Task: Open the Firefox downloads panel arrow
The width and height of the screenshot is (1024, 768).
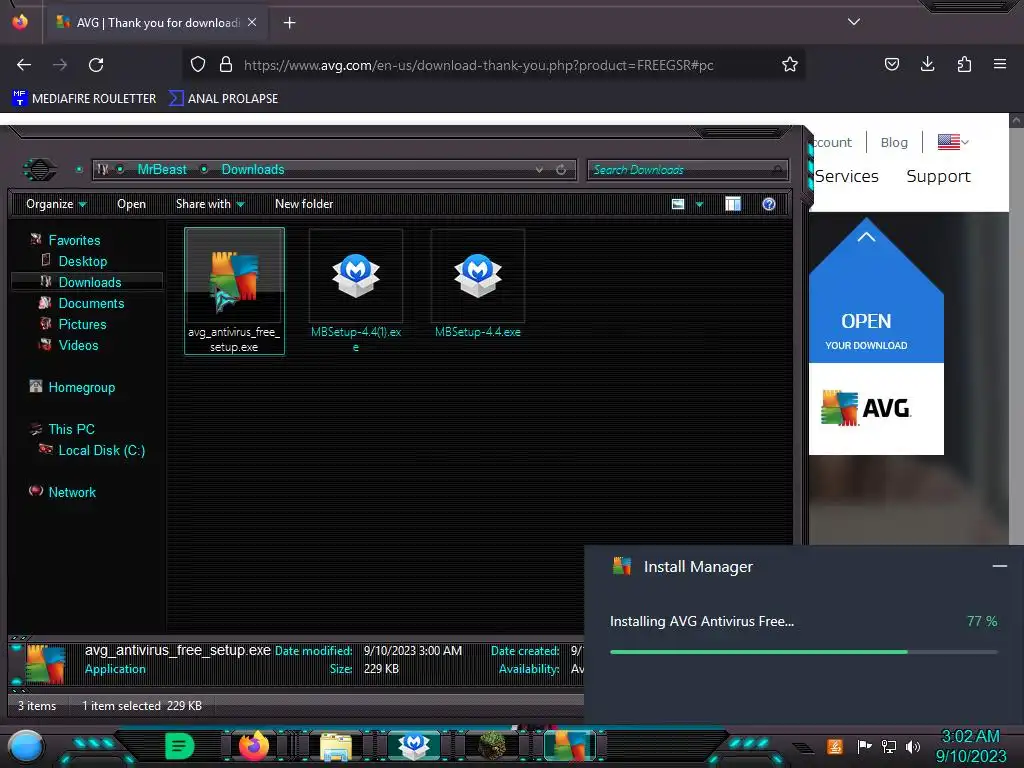Action: [927, 64]
